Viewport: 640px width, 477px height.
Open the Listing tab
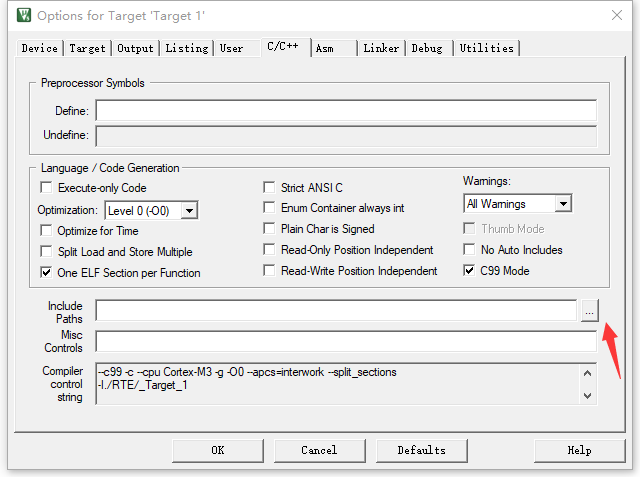(x=187, y=48)
